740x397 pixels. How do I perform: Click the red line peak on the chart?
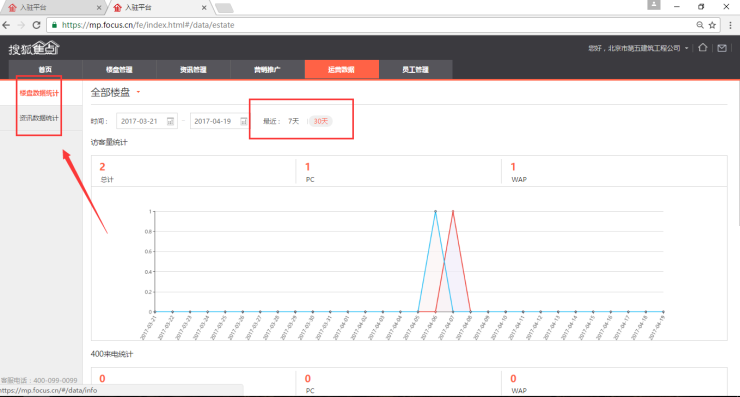pyautogui.click(x=453, y=211)
